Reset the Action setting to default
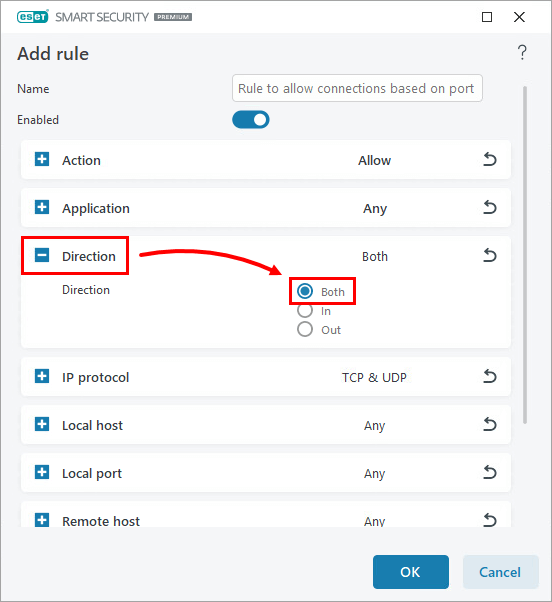The height and width of the screenshot is (602, 552). point(489,159)
